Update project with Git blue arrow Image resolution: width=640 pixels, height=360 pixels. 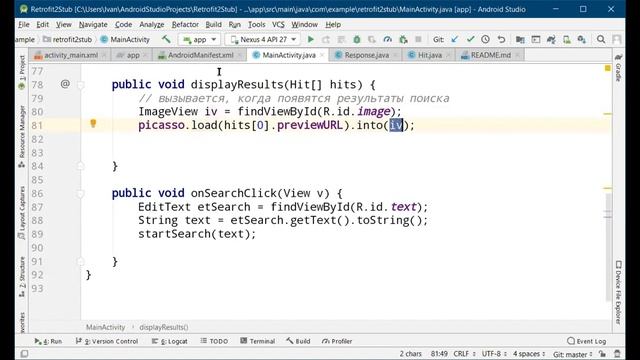tap(455, 40)
